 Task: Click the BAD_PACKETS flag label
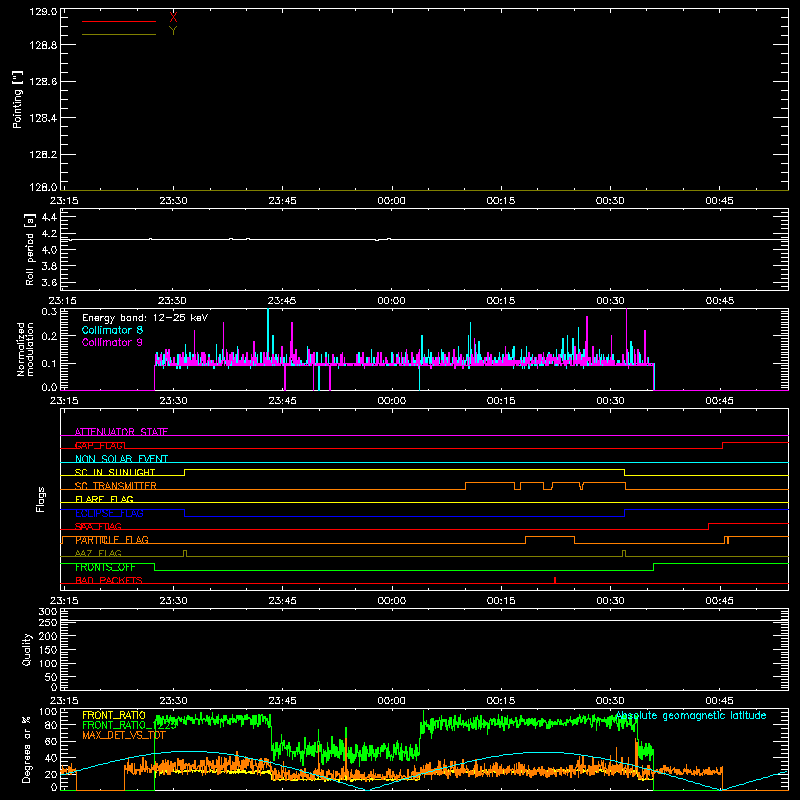click(x=109, y=581)
